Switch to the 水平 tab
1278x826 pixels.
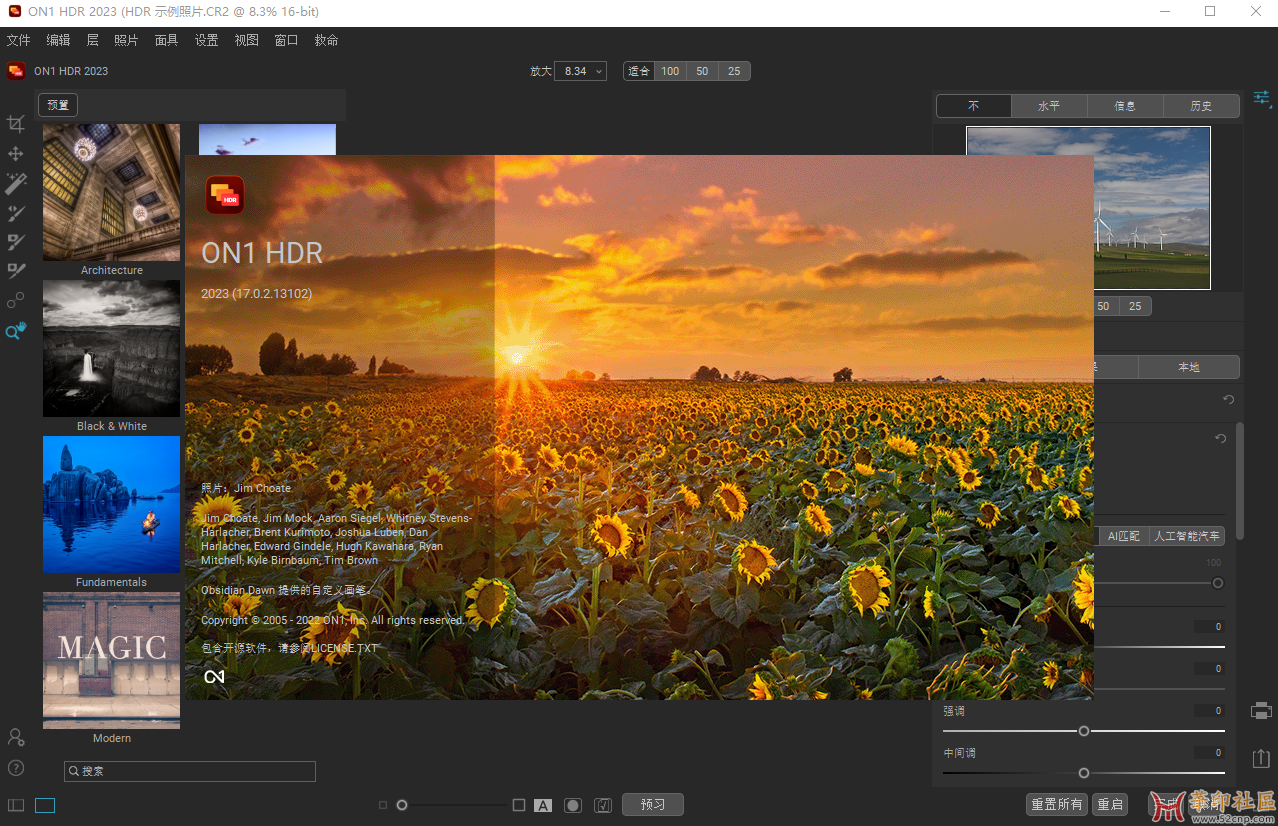(1049, 105)
